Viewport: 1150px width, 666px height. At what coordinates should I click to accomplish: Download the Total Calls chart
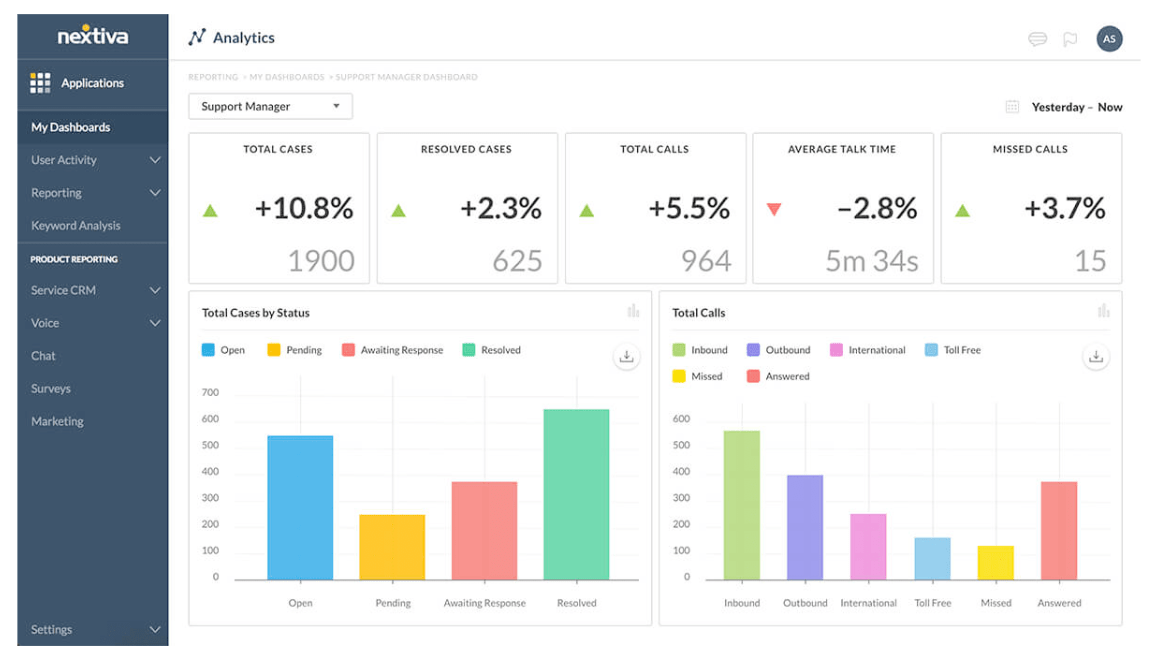pyautogui.click(x=1096, y=357)
